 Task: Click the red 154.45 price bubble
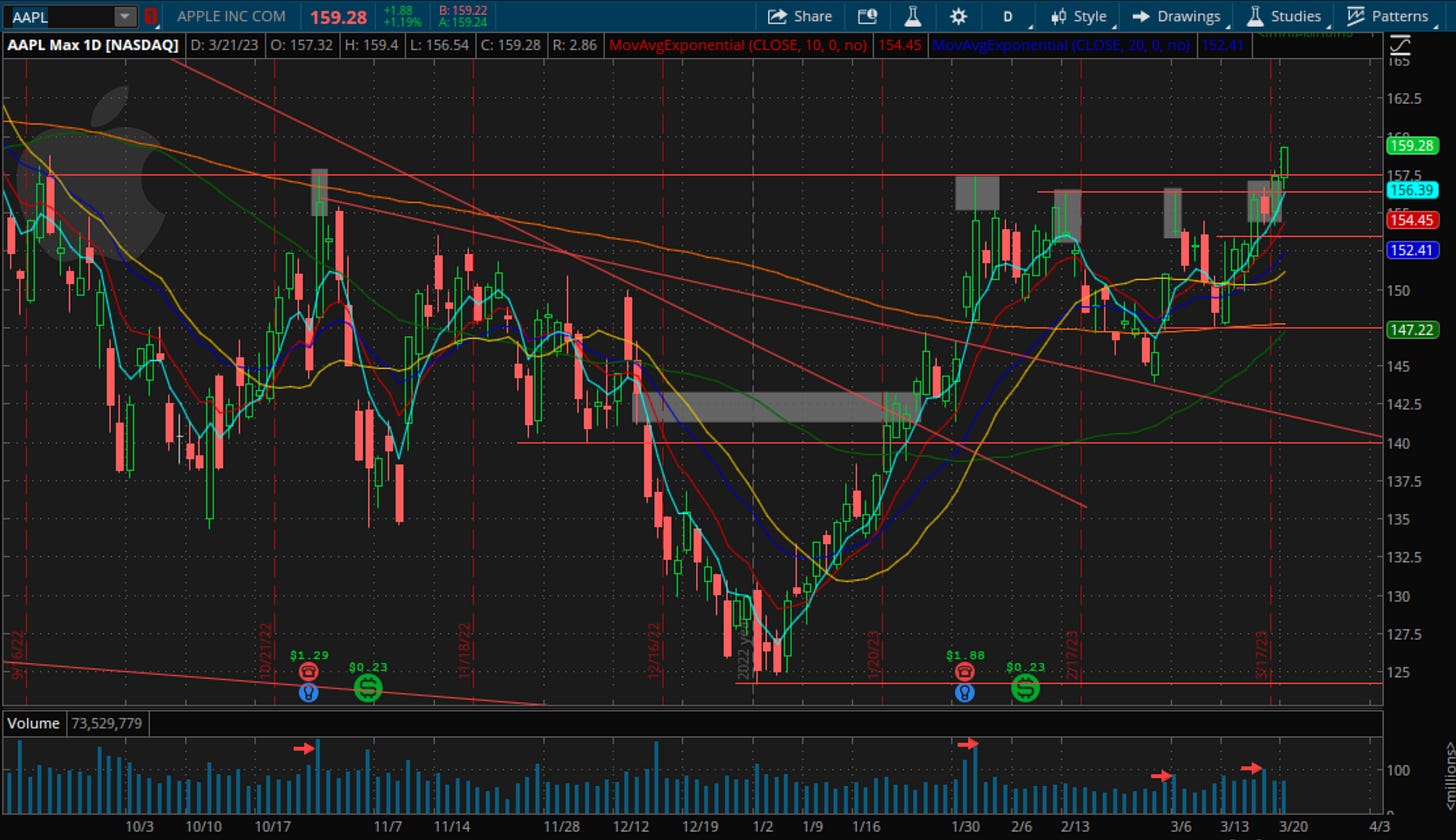(1412, 220)
